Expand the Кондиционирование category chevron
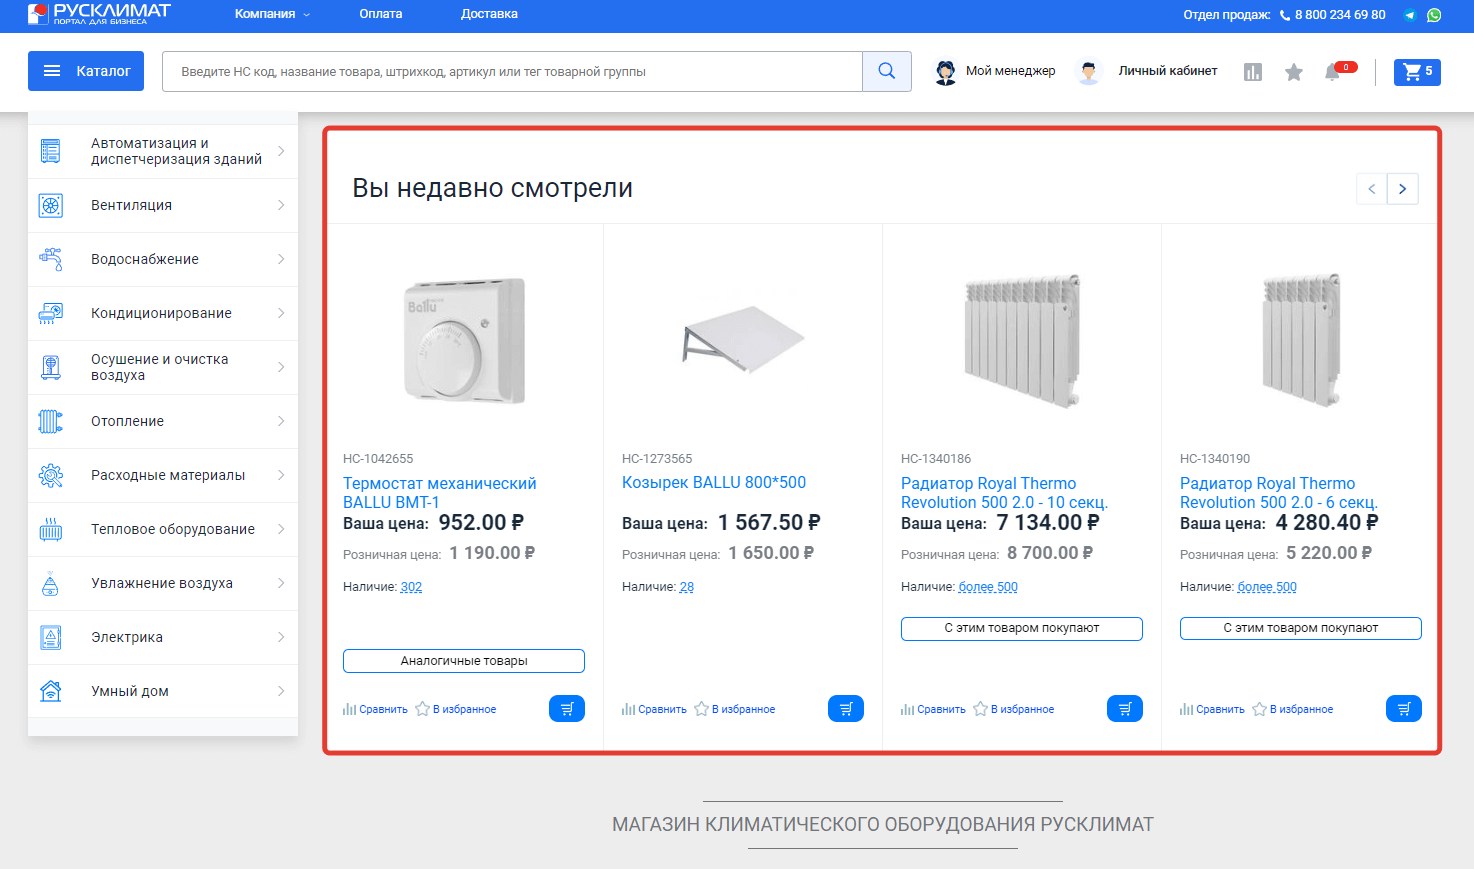This screenshot has height=869, width=1474. [281, 313]
